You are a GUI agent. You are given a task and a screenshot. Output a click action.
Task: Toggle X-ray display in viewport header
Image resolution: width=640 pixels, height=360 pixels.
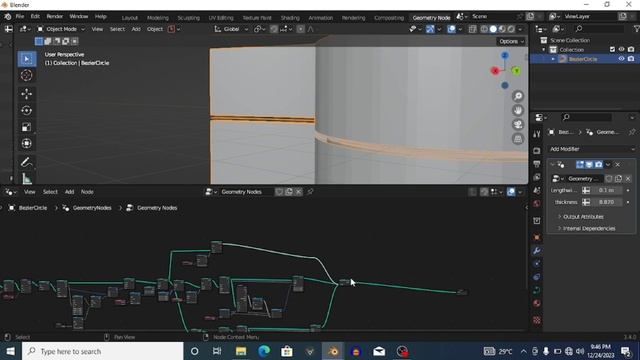(x=472, y=29)
